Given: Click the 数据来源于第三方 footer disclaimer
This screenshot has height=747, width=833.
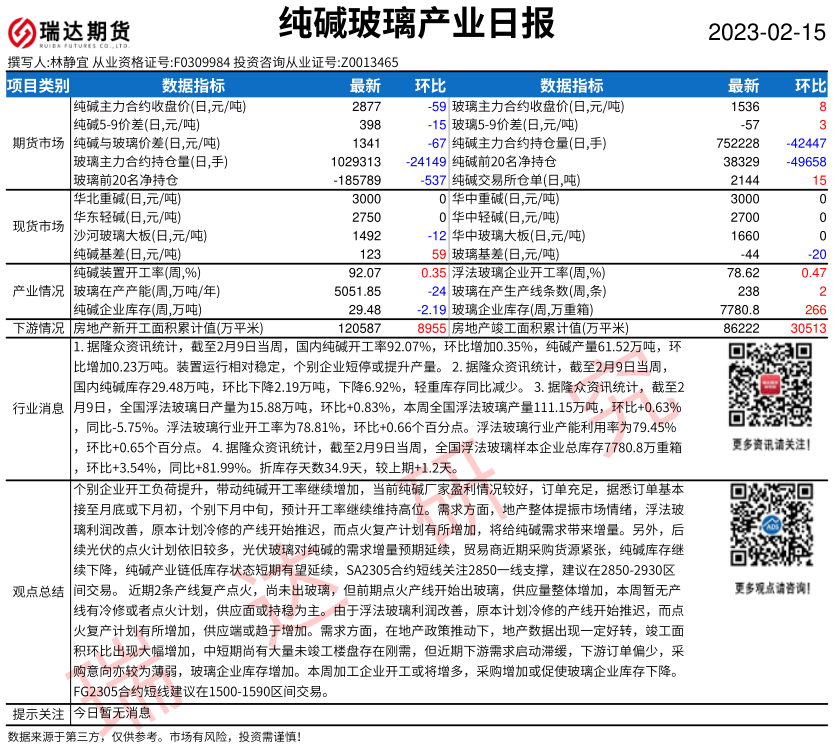Looking at the screenshot, I should coord(152,736).
